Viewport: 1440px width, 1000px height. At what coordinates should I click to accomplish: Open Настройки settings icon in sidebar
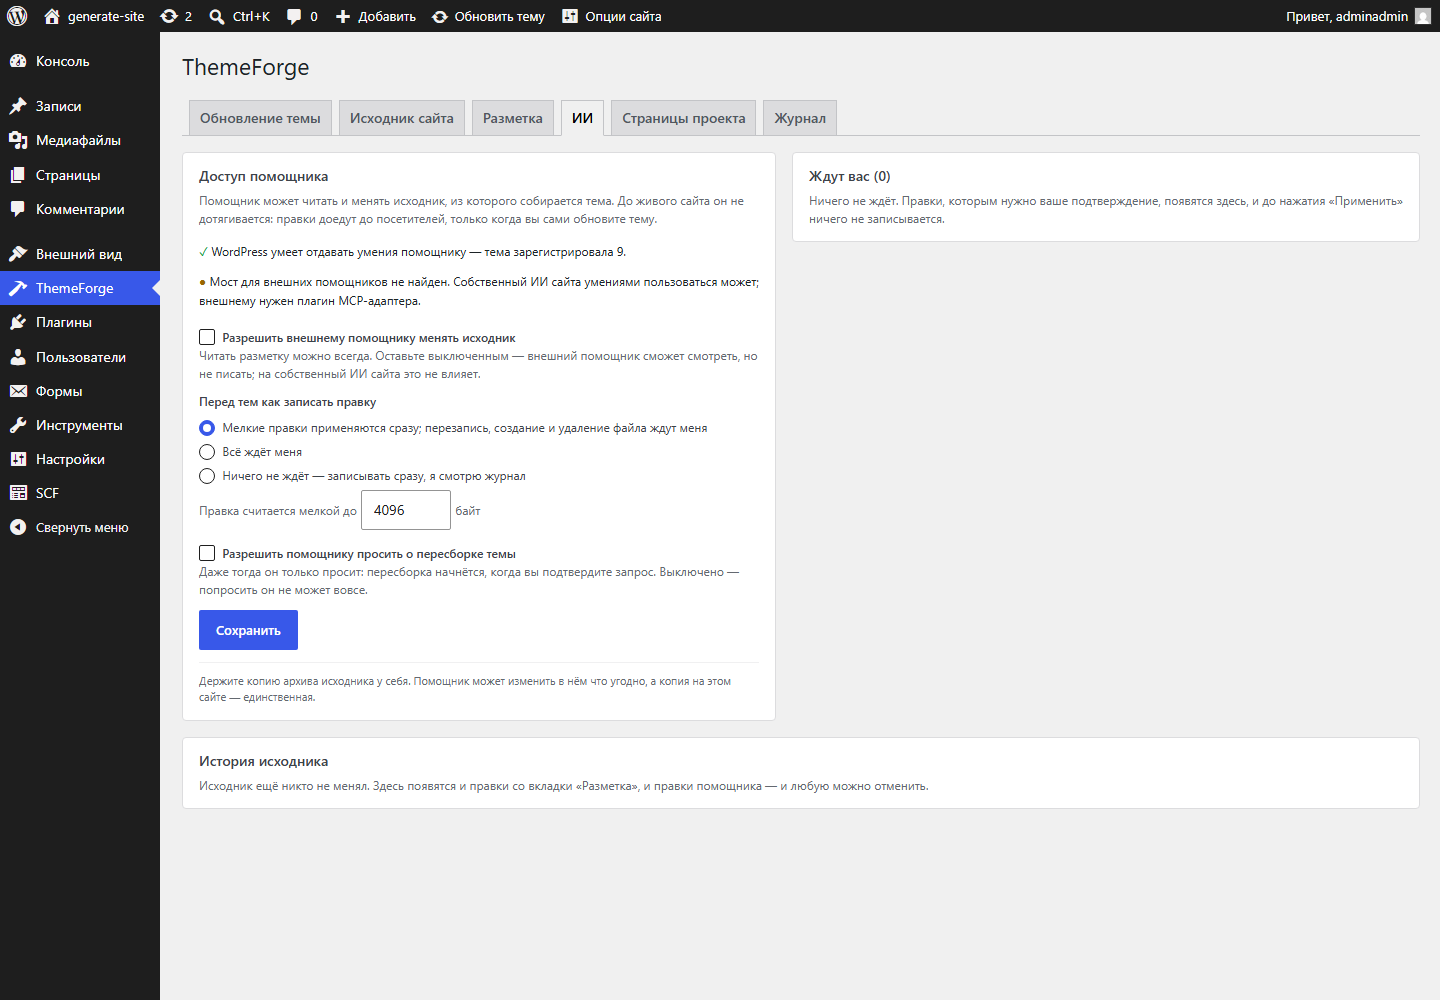(x=18, y=459)
